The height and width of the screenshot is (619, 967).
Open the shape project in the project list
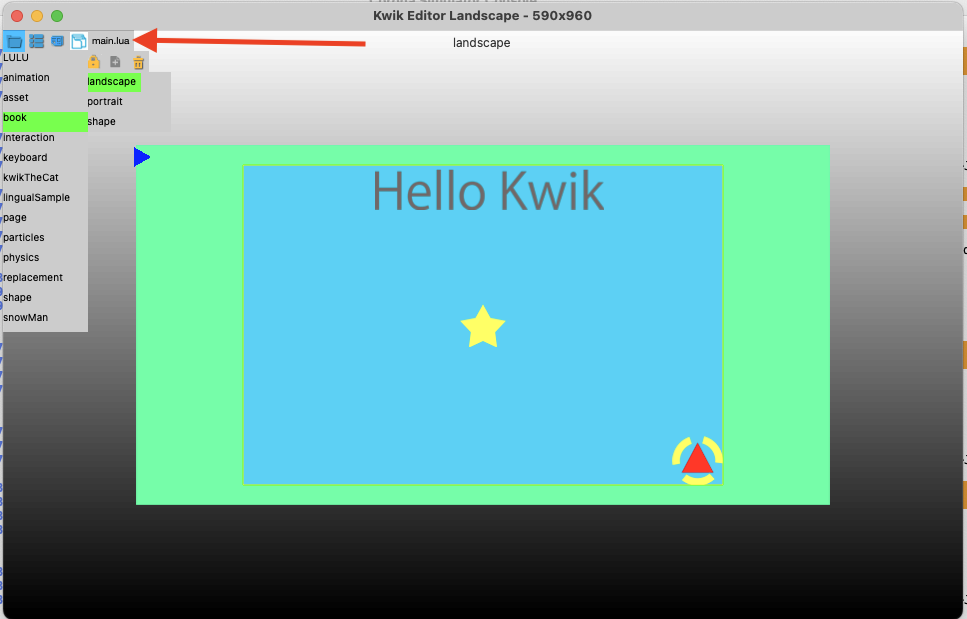click(17, 298)
